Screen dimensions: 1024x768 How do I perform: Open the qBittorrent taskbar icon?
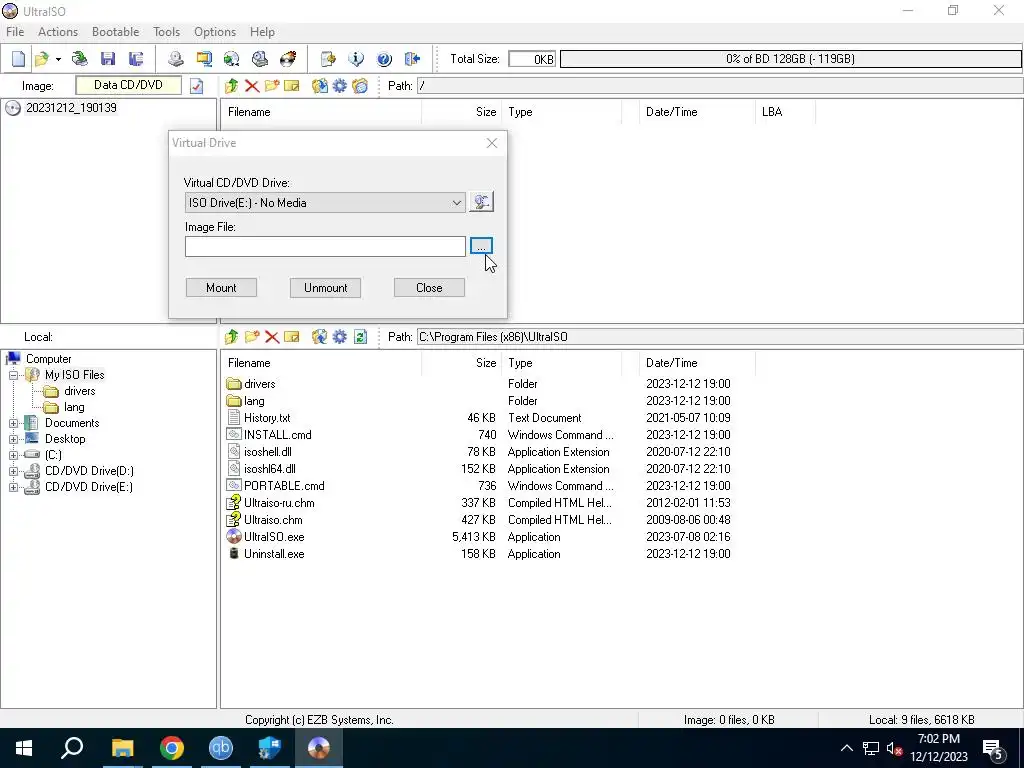(221, 748)
